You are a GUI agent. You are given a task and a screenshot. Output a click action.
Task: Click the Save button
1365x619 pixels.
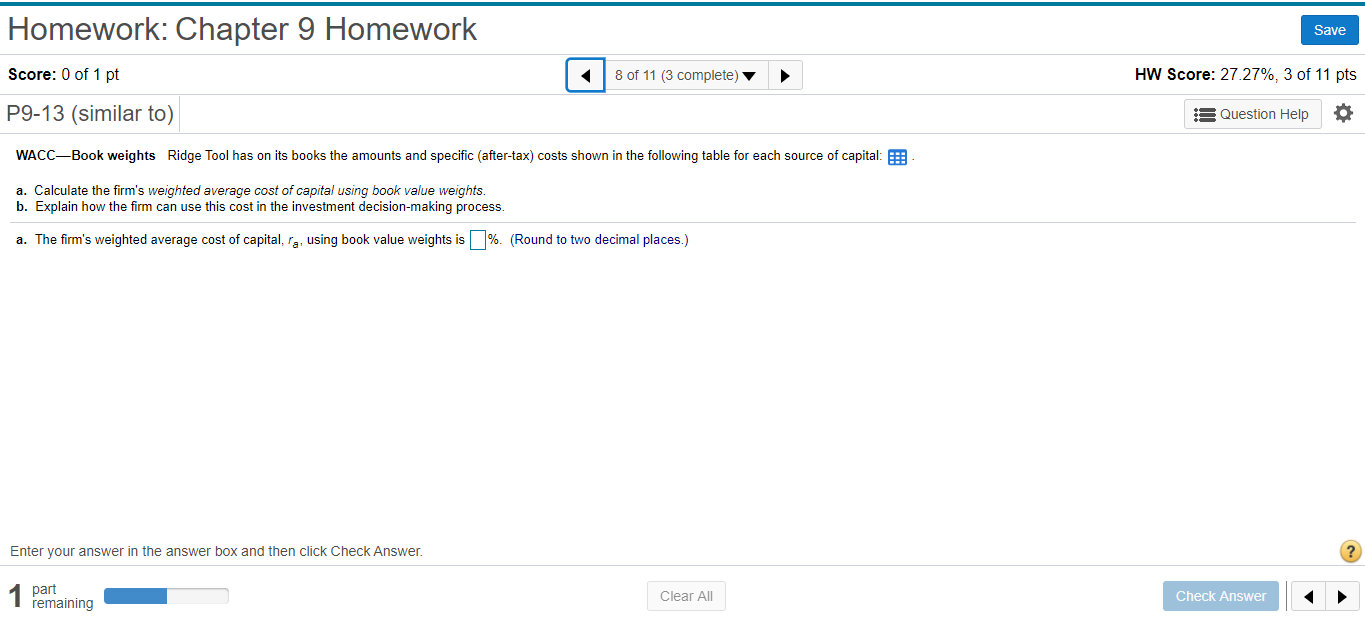(x=1329, y=30)
